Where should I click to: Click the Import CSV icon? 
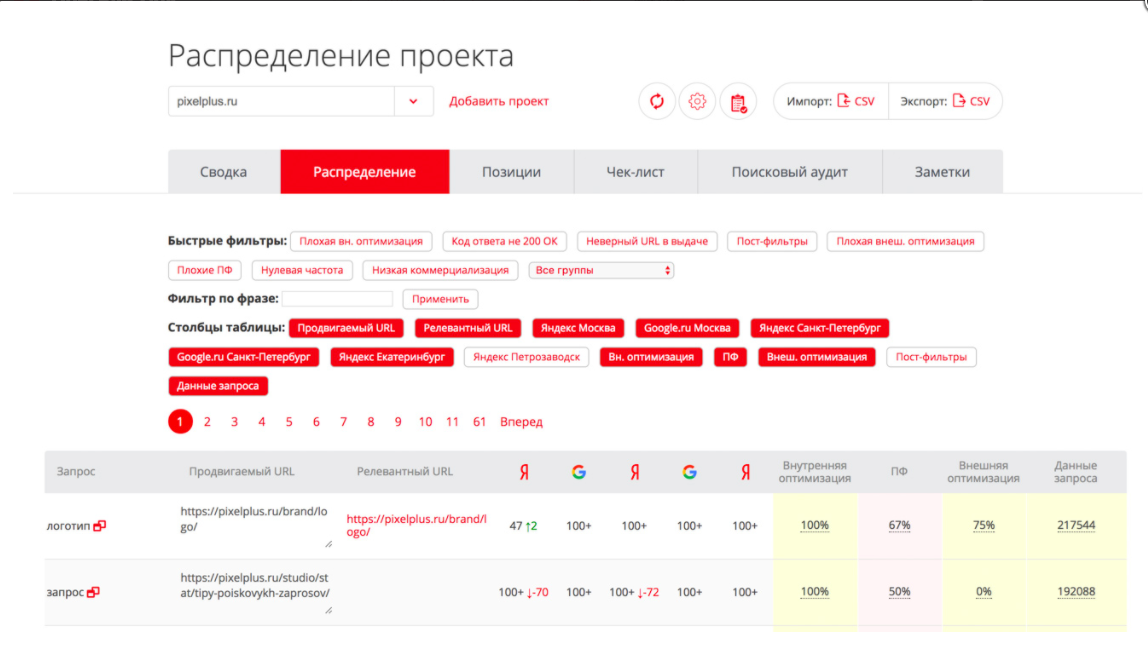pyautogui.click(x=845, y=100)
